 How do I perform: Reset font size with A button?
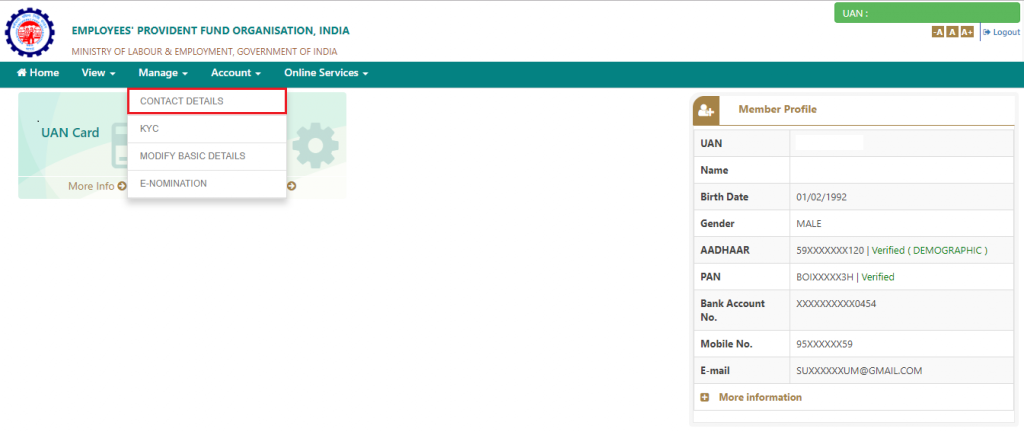[x=952, y=32]
